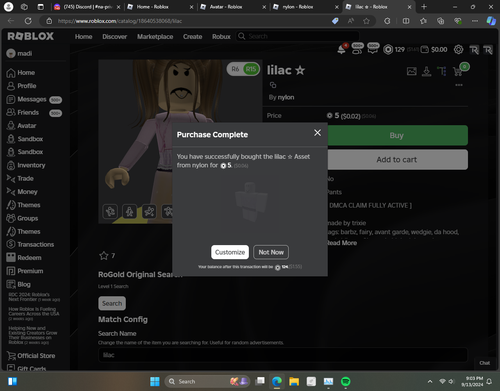Screen dimensions: 500x391
Task: Open a new browser tab
Action: click(x=424, y=7)
